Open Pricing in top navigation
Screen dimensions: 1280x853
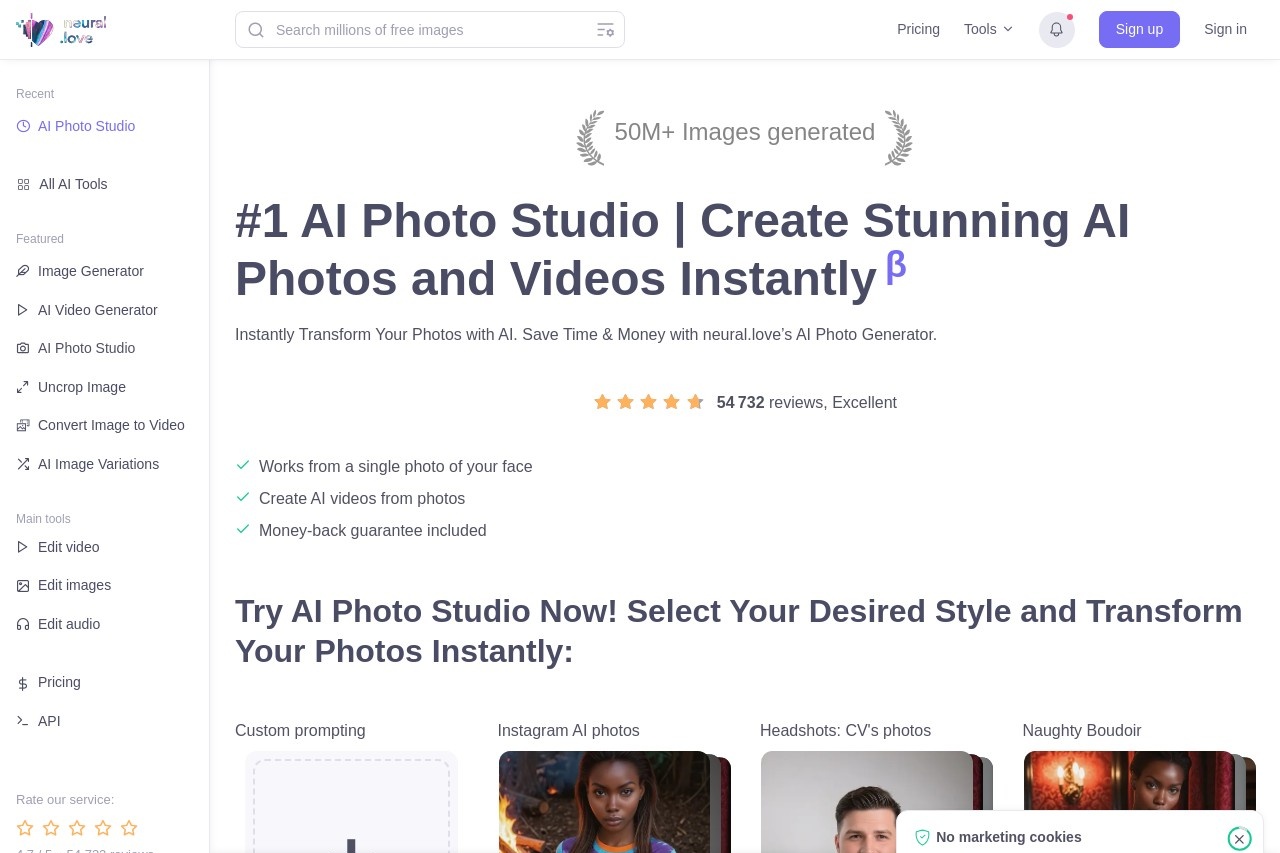click(918, 29)
